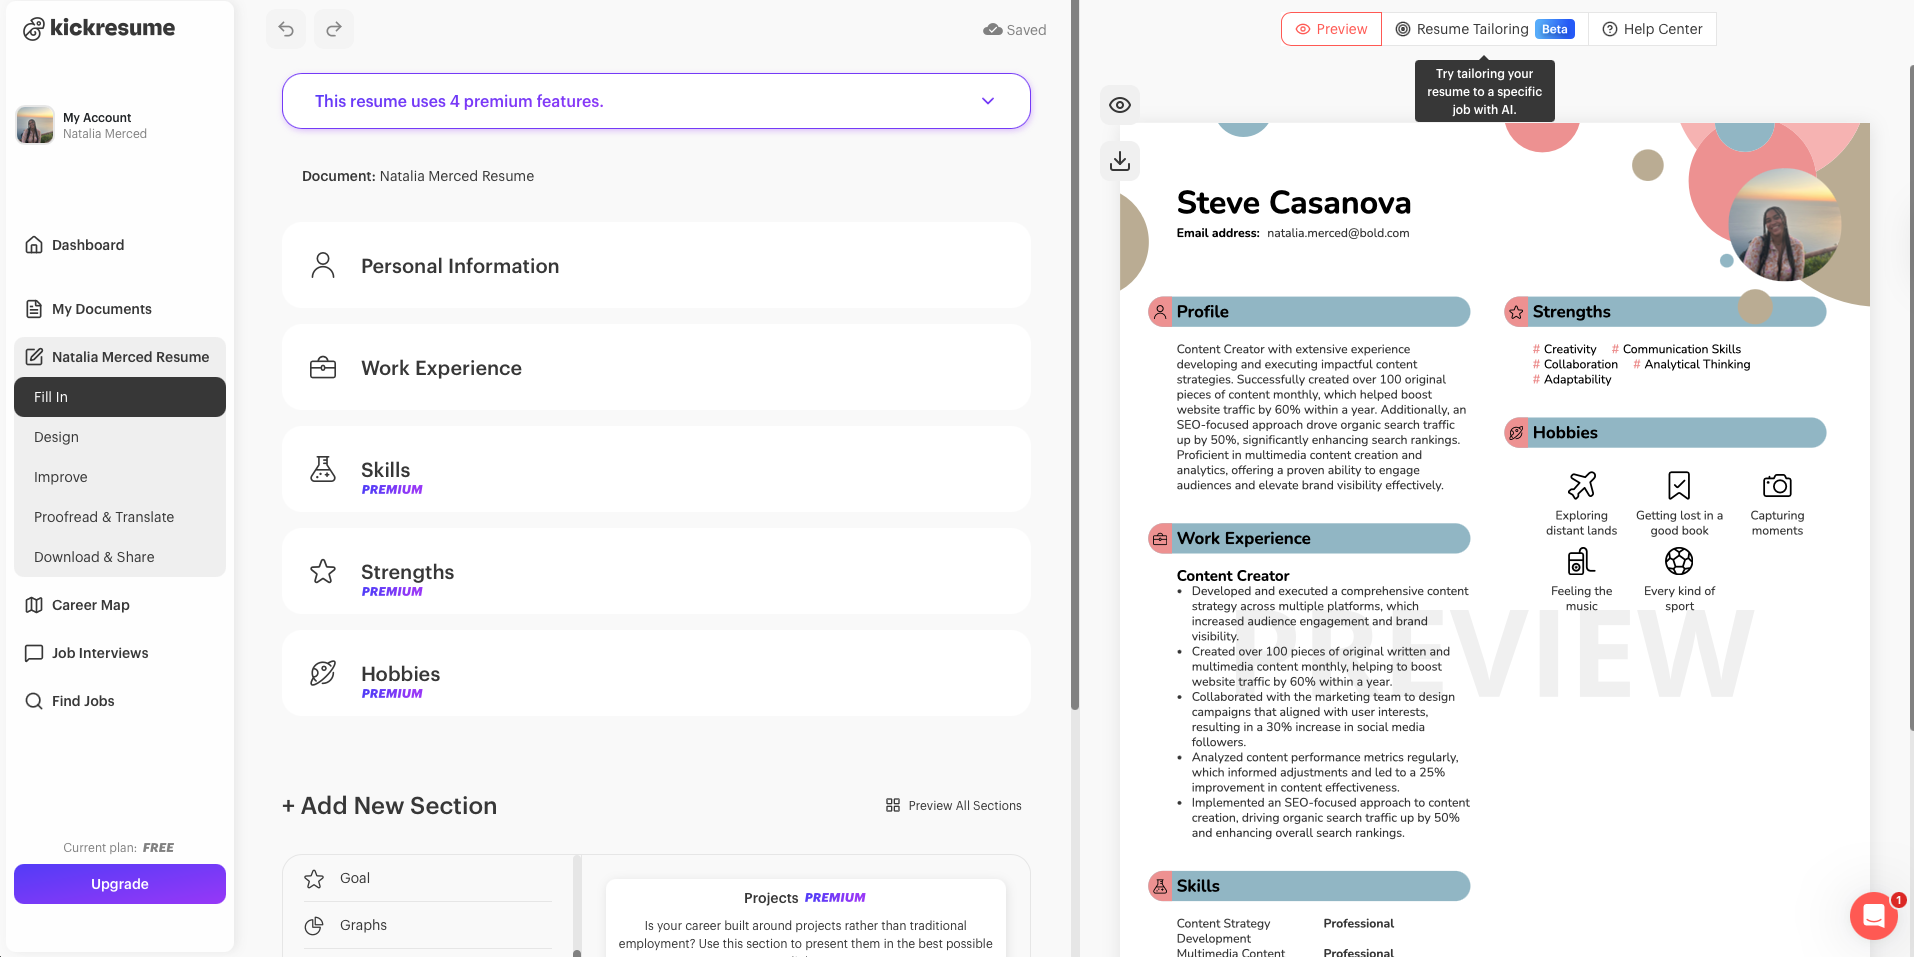Click the flask icon beside Skills
Screen dimensions: 1914x957
322,468
